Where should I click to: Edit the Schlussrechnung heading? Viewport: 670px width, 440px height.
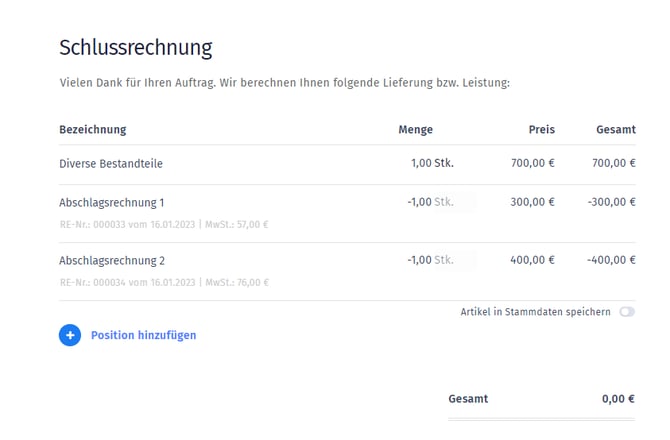point(136,47)
